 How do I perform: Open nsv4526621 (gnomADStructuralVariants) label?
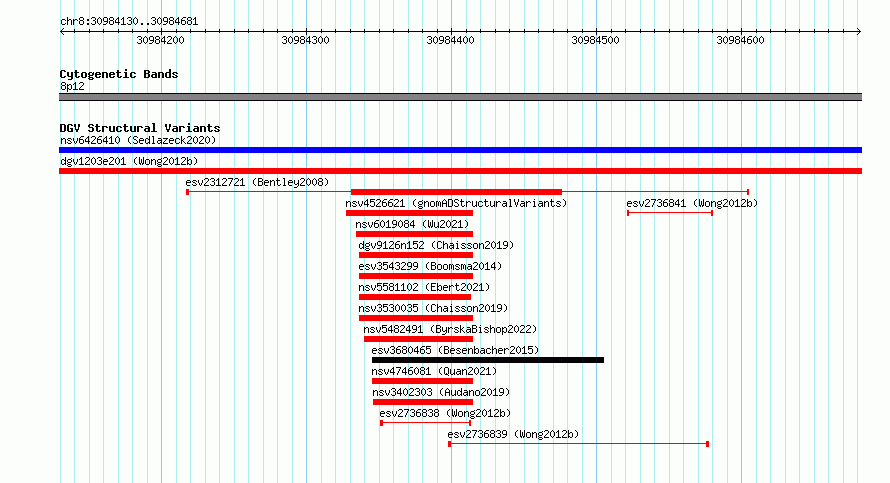click(456, 203)
